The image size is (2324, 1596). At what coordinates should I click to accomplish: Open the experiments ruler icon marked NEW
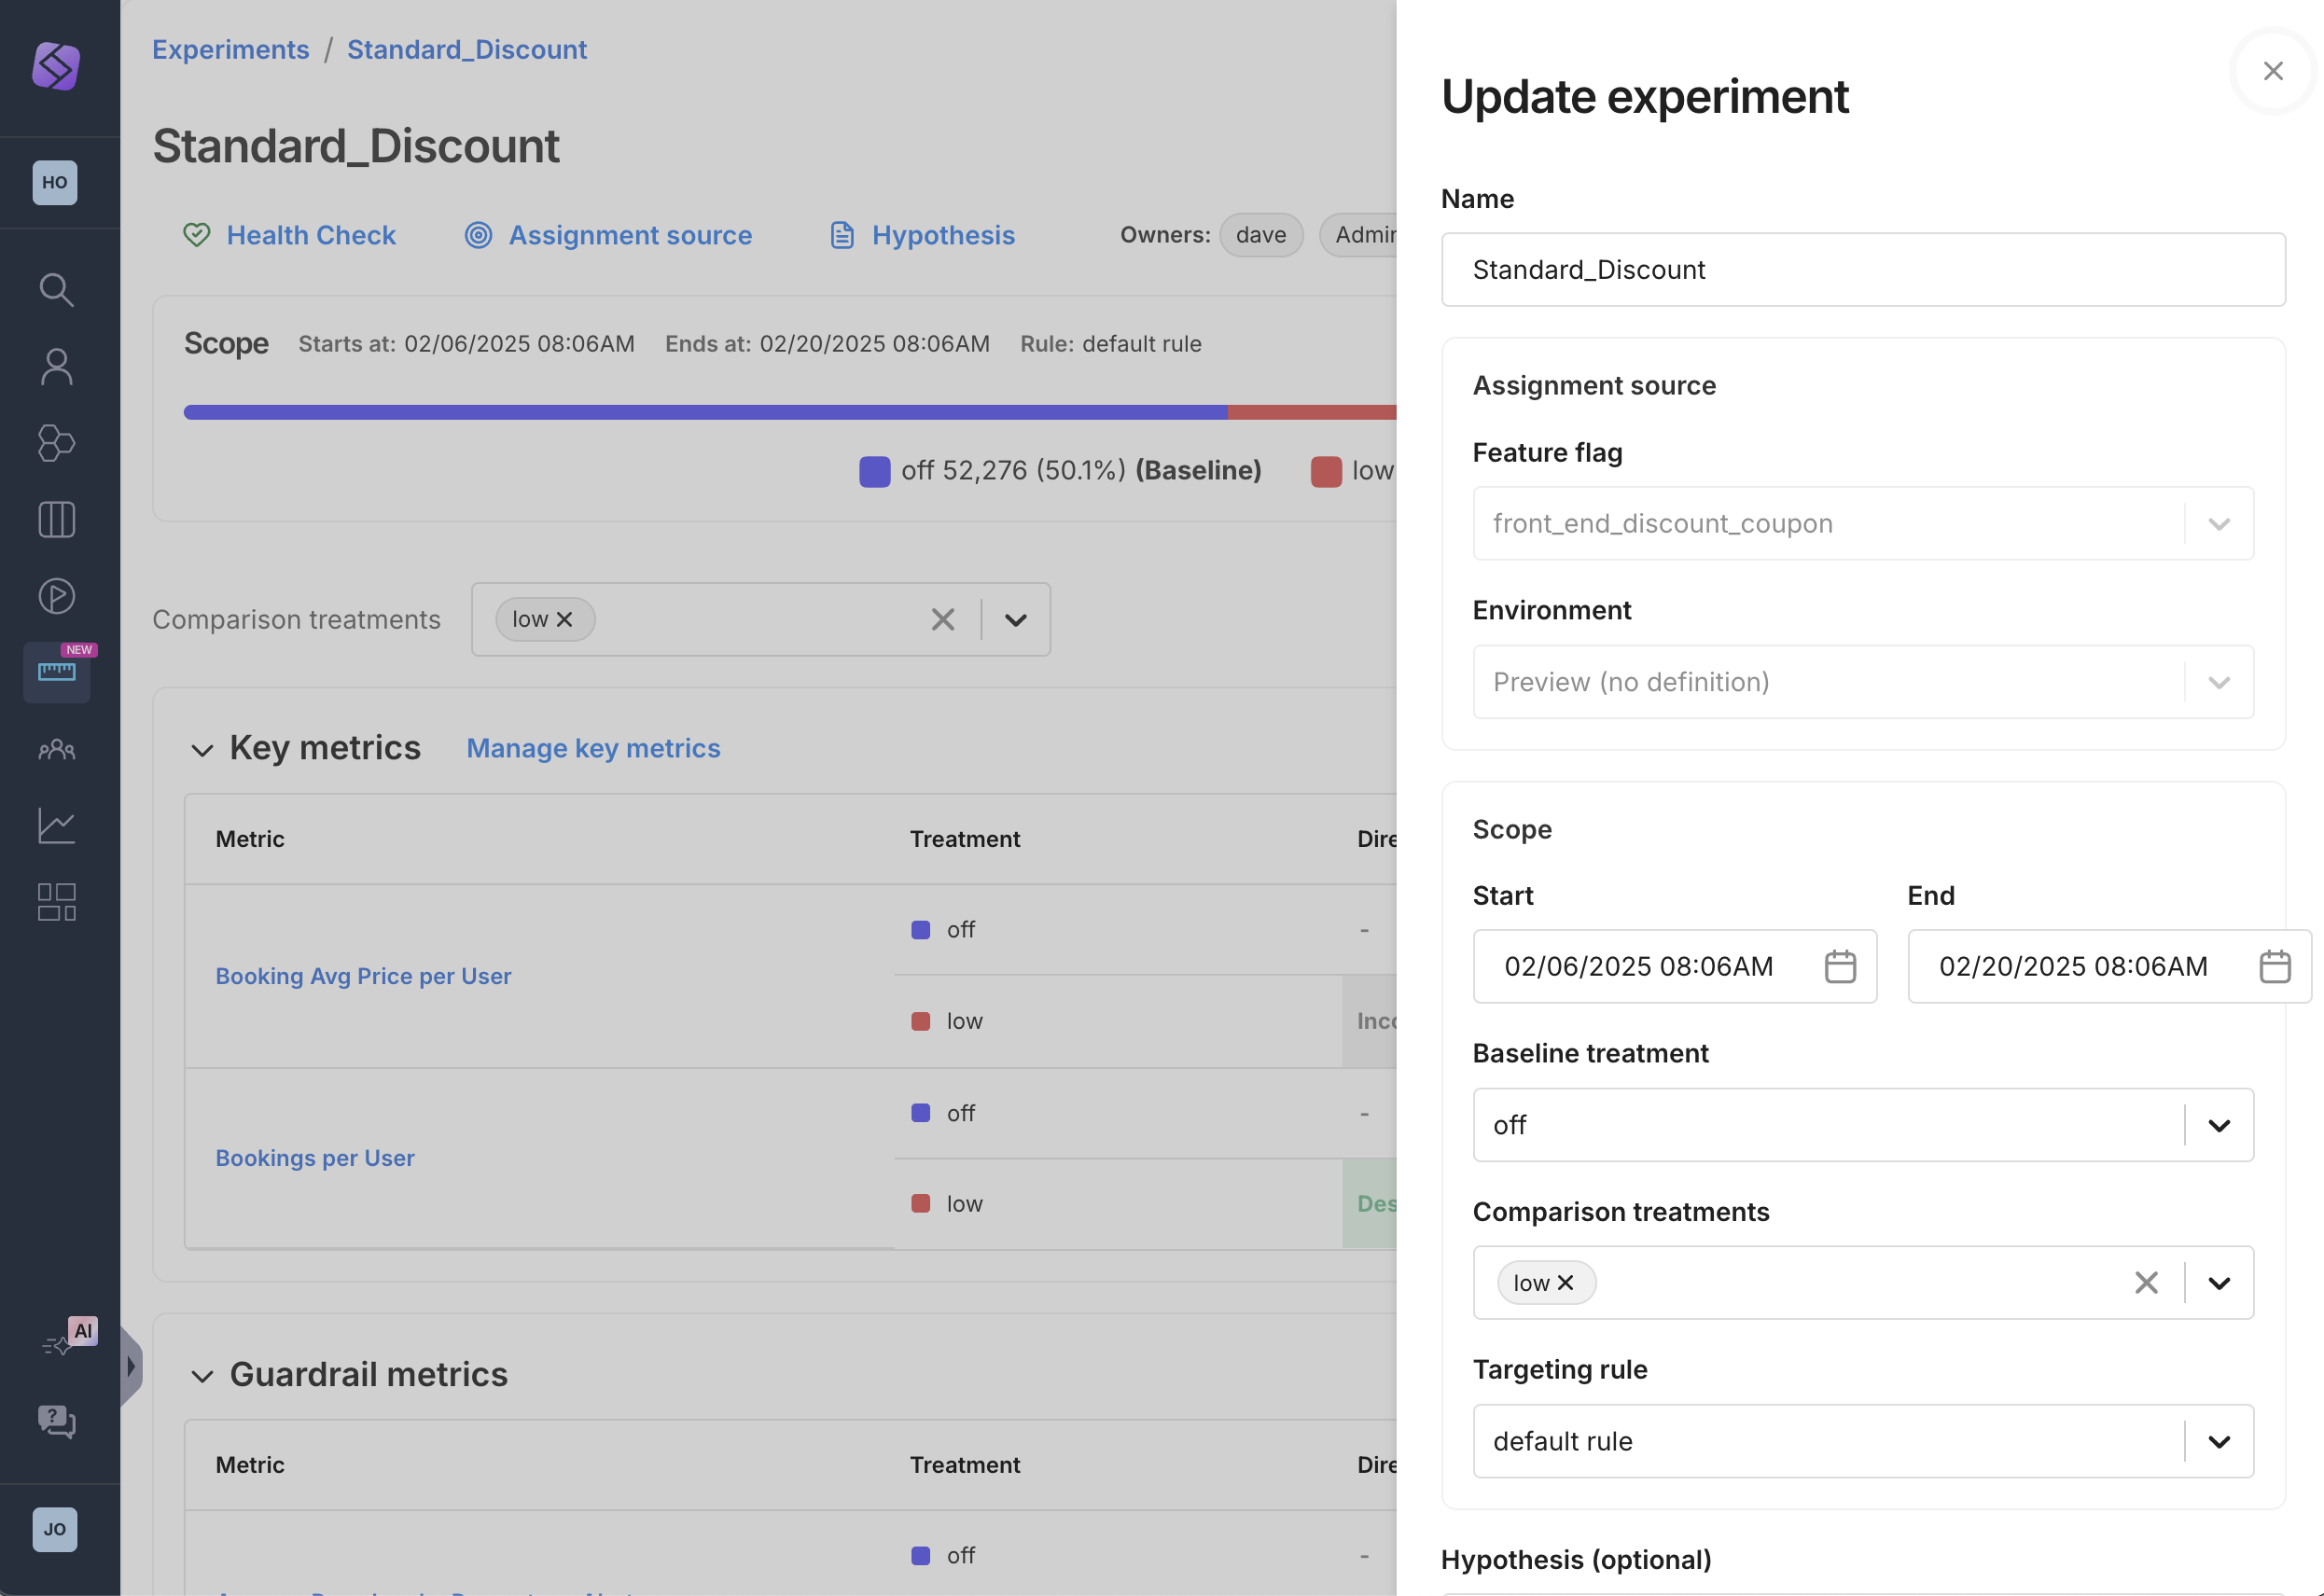pos(56,672)
